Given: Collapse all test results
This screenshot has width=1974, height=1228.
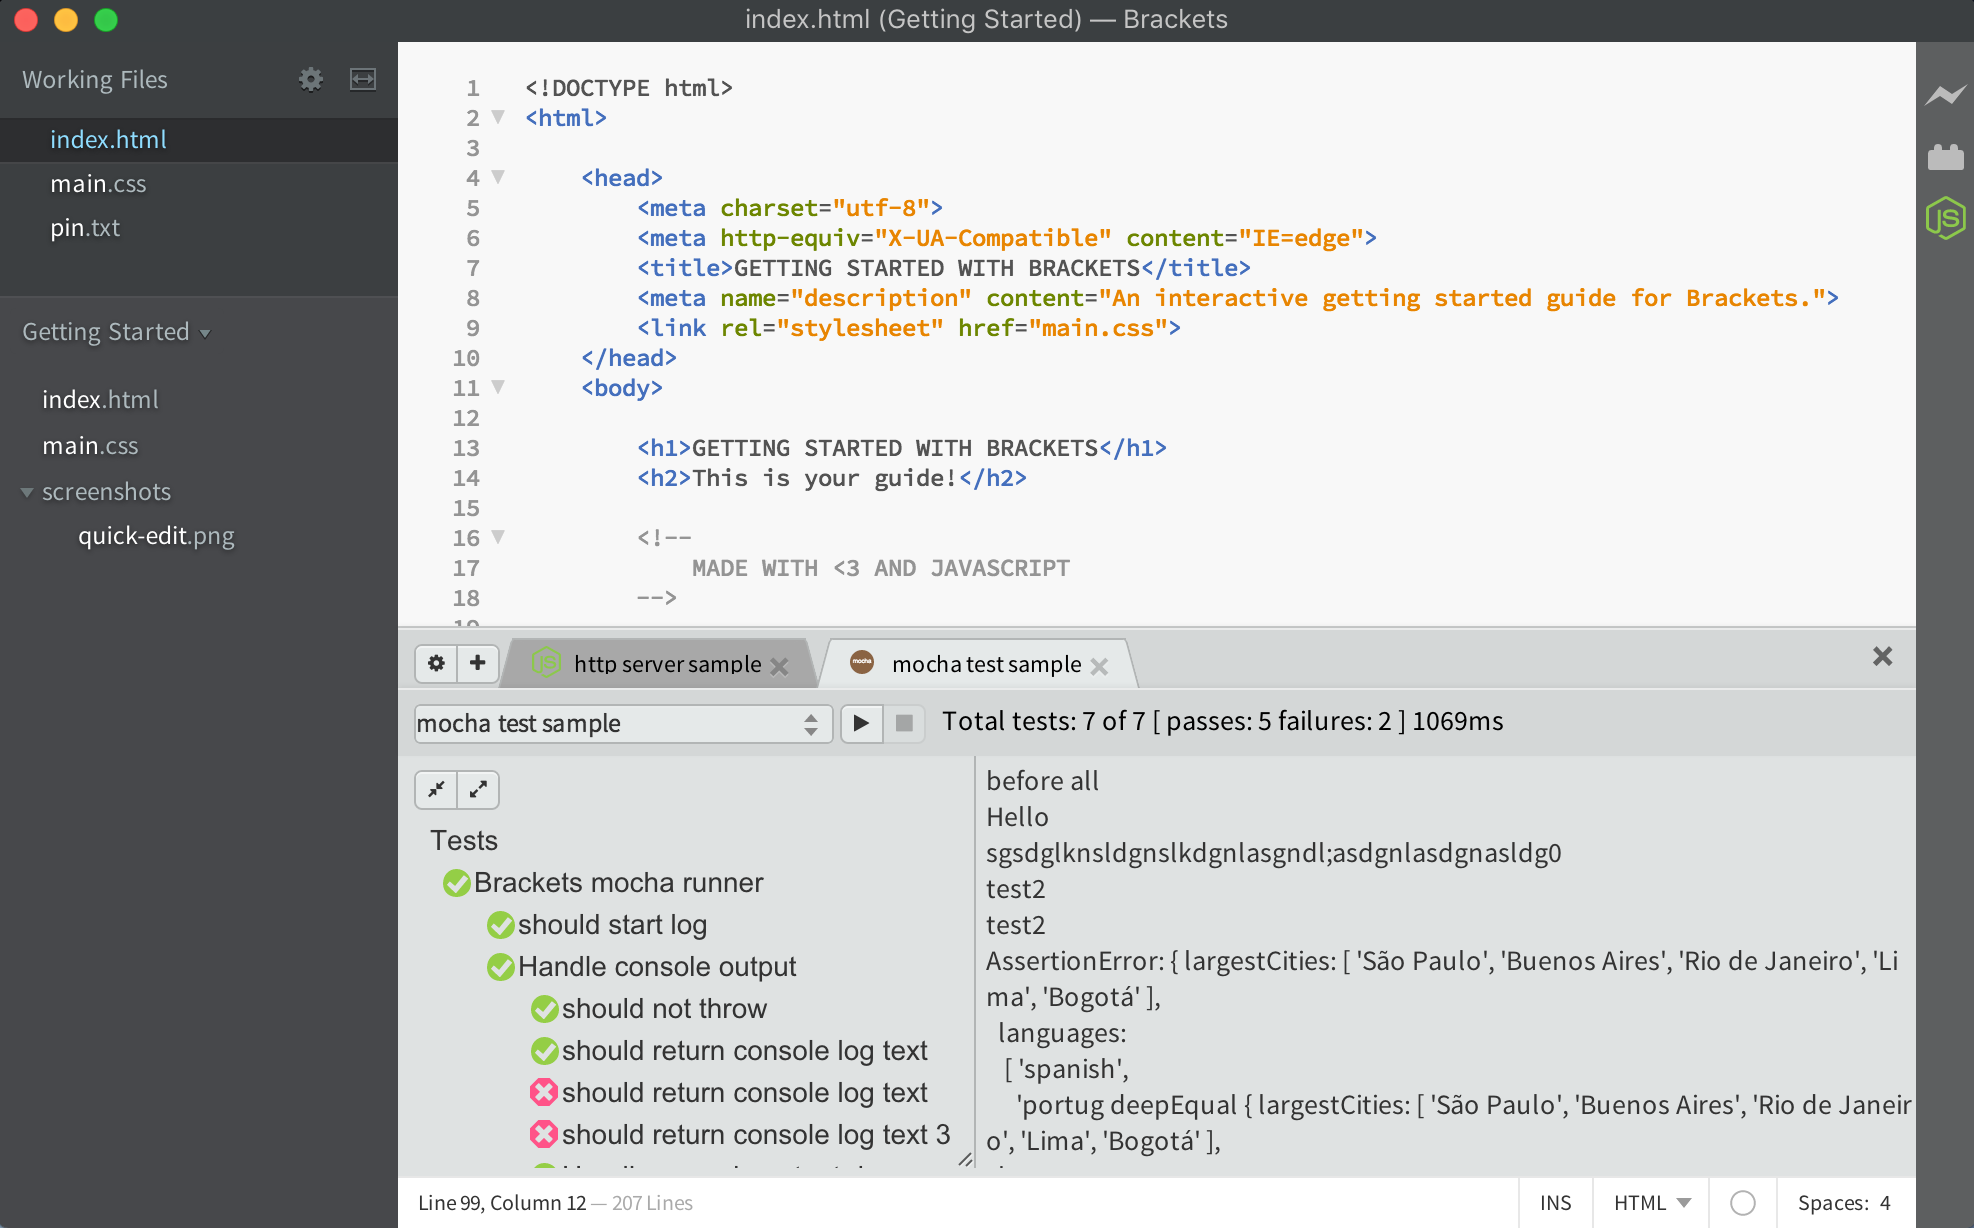Looking at the screenshot, I should tap(436, 790).
